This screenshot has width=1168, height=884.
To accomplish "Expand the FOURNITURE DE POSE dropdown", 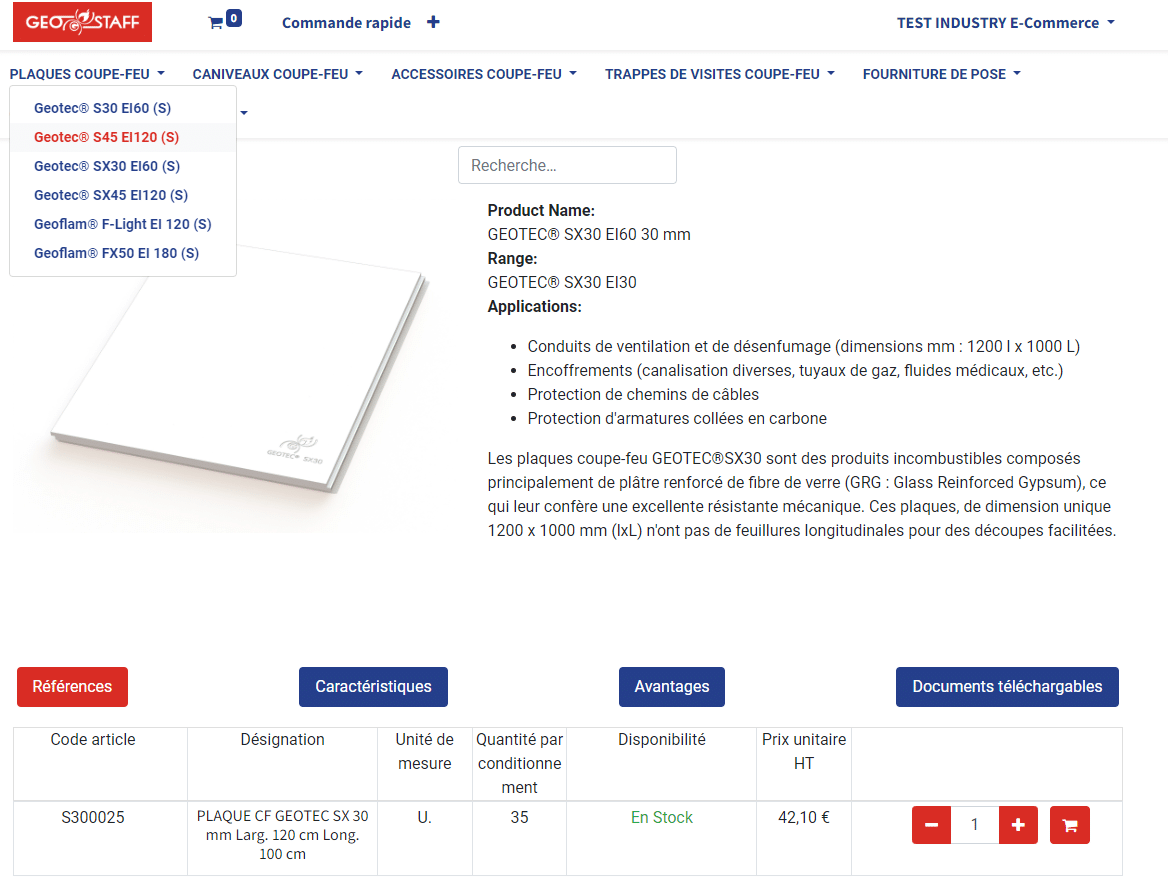I will point(940,73).
